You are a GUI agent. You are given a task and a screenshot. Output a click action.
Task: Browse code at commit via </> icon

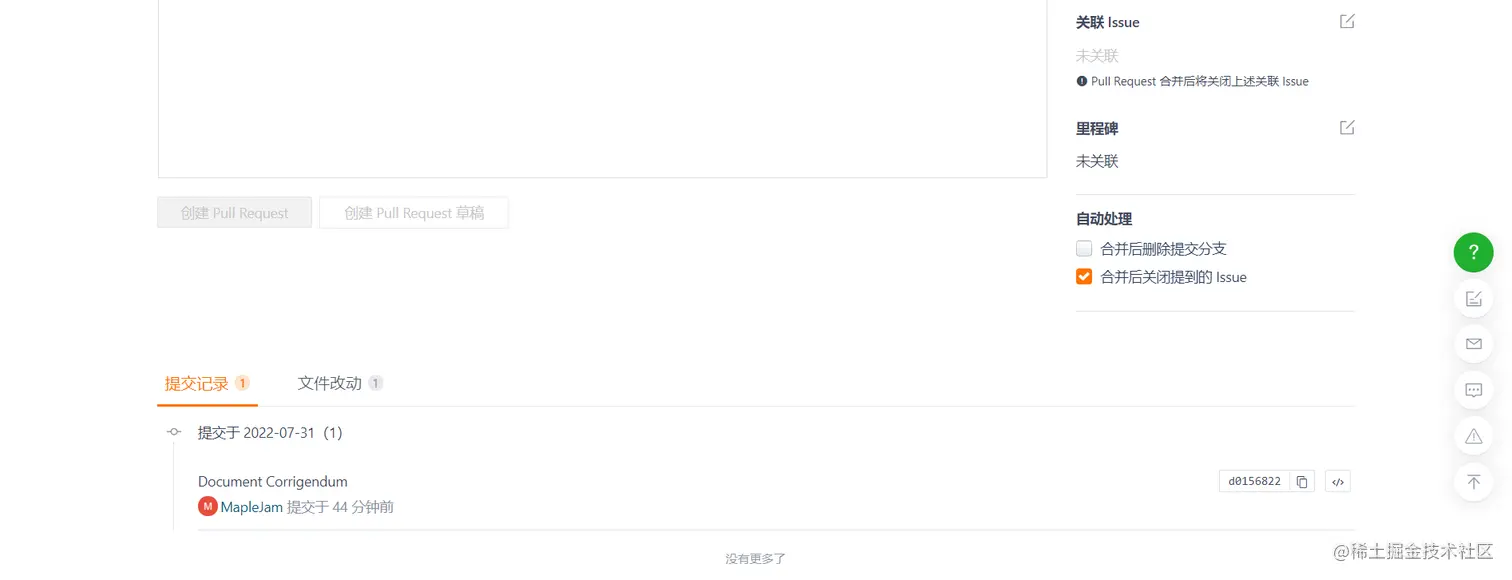coord(1338,481)
